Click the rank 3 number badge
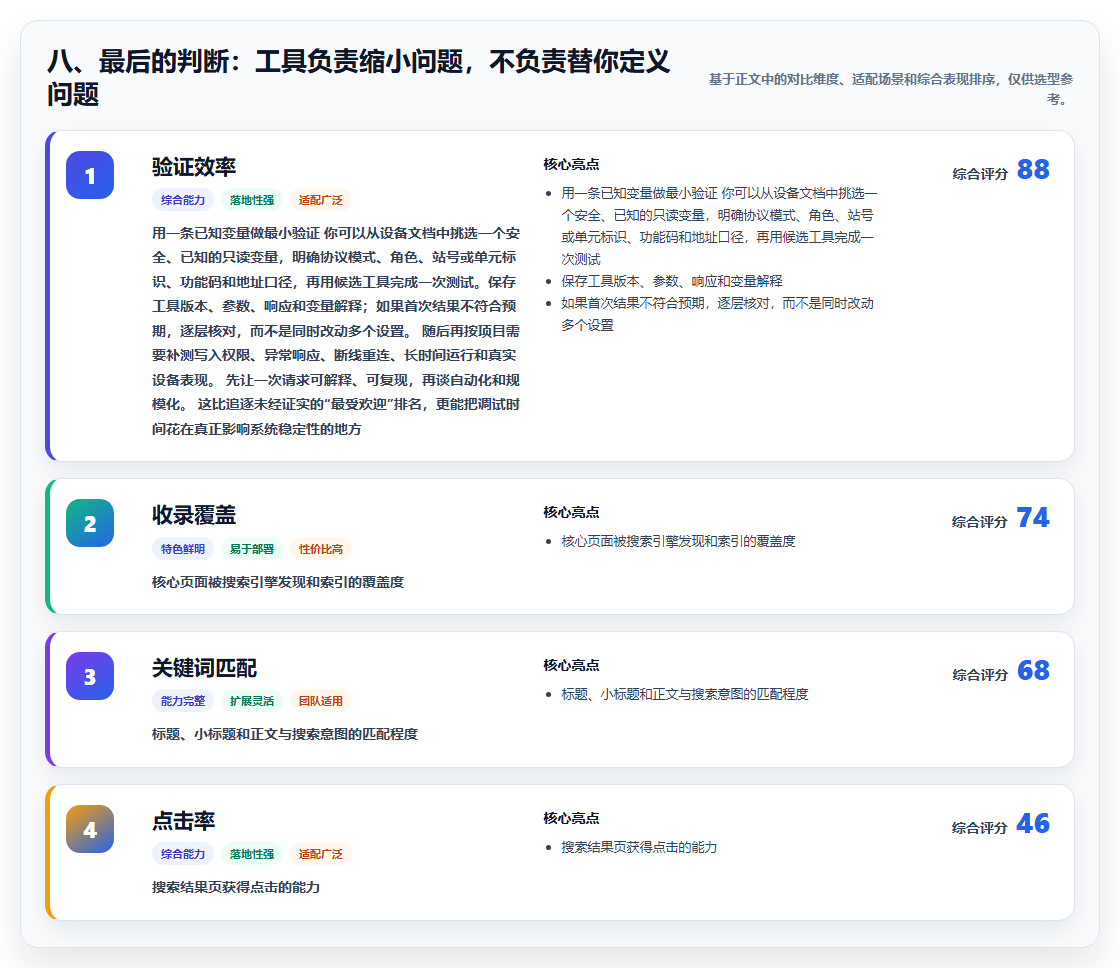1120x968 pixels. (x=90, y=676)
